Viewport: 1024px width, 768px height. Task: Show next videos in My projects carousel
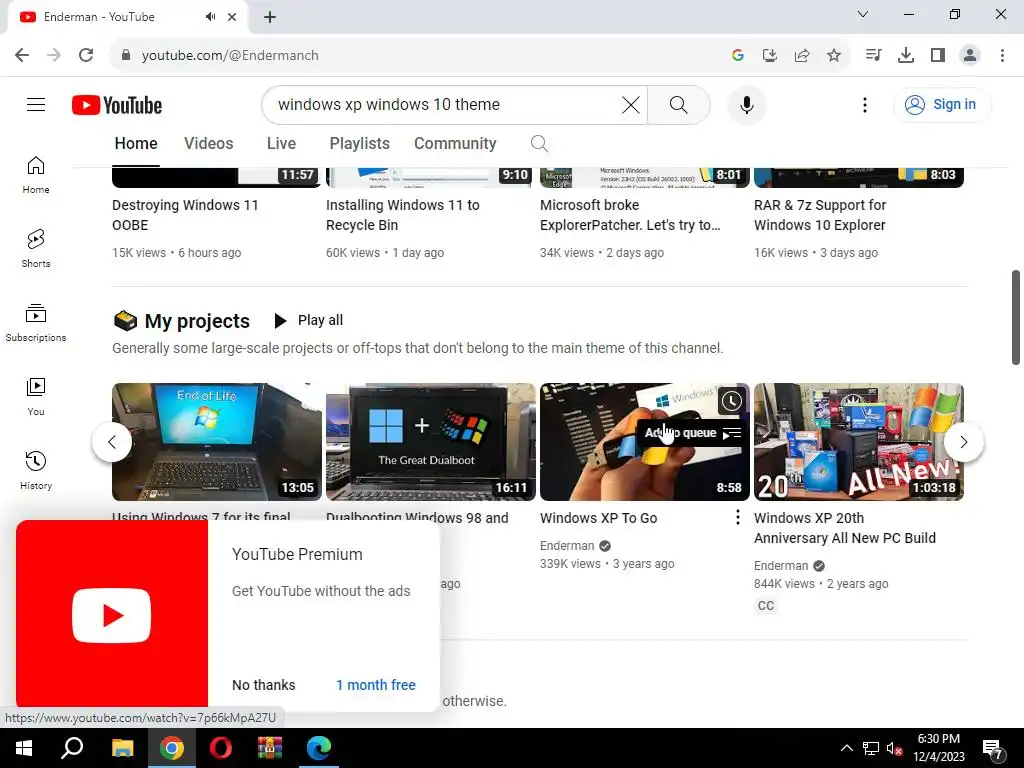(964, 442)
